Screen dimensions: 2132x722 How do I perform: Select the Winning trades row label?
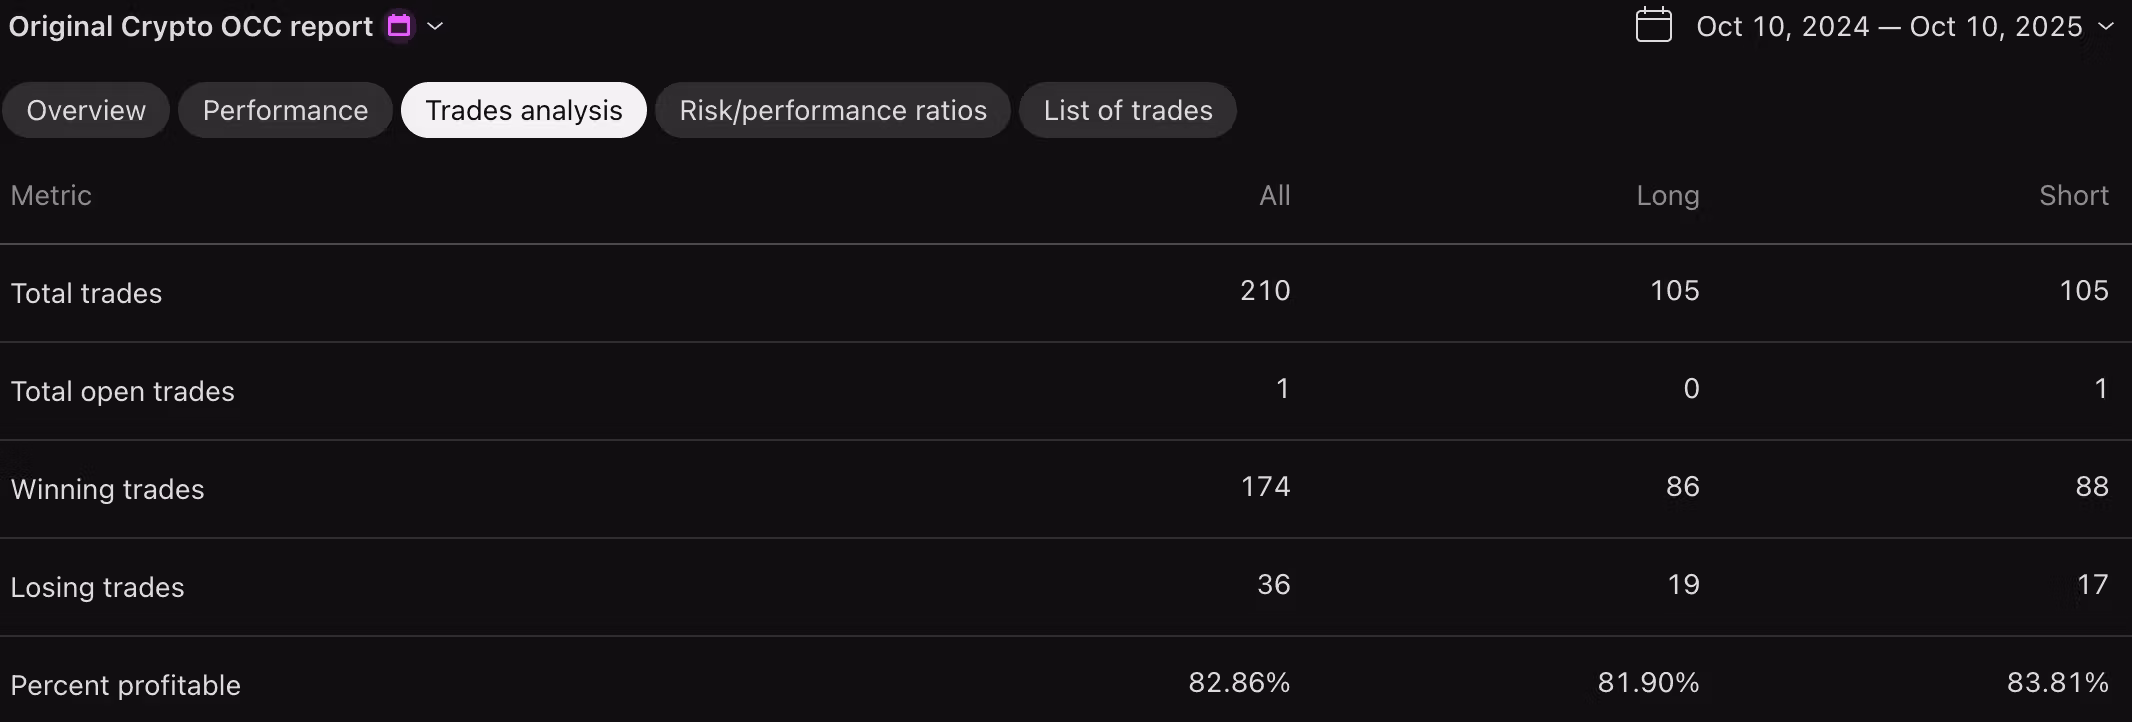[107, 489]
